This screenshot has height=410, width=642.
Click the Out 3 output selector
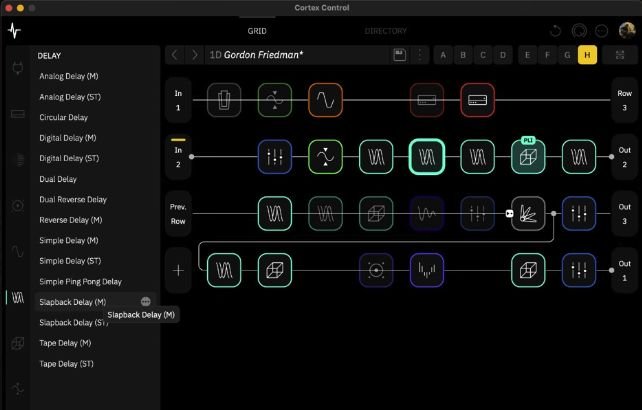click(624, 213)
